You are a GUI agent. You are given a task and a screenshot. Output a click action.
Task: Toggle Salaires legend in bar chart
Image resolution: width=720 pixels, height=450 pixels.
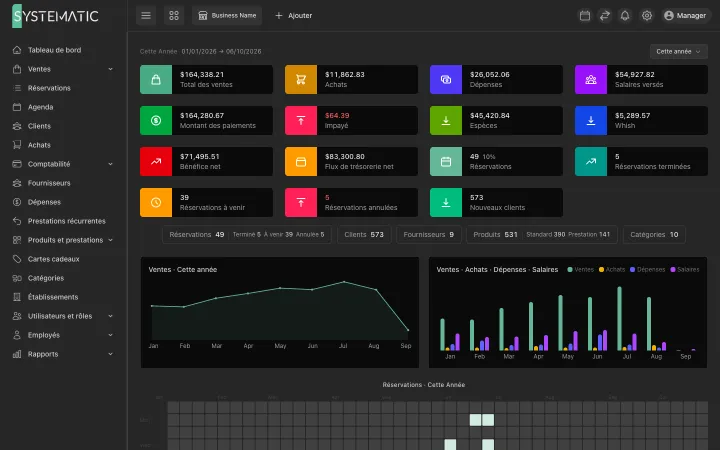[x=685, y=270]
